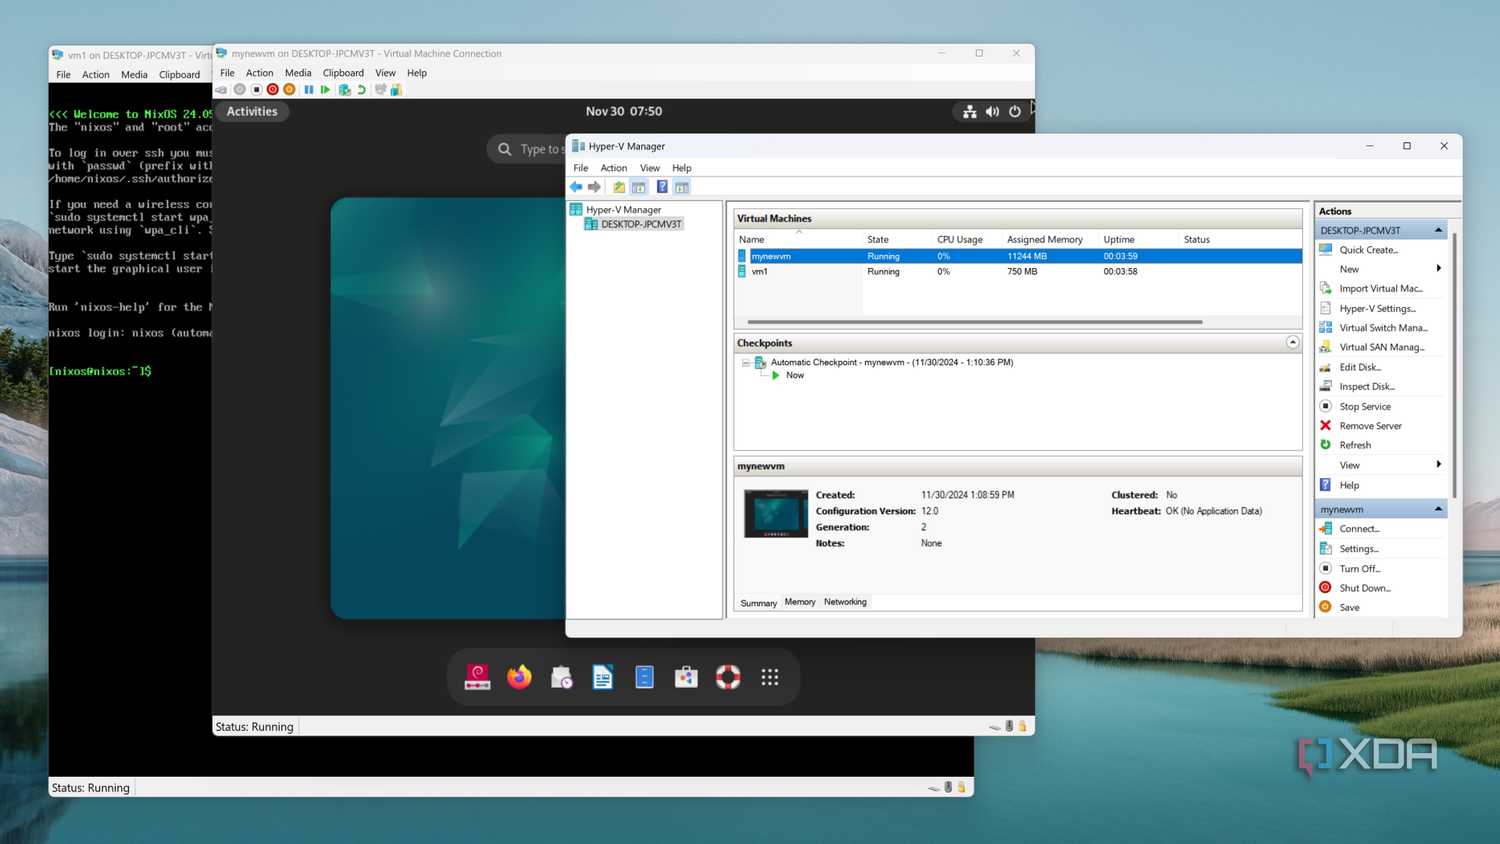
Task: Expand the New submenu arrow in Actions
Action: pyautogui.click(x=1438, y=269)
